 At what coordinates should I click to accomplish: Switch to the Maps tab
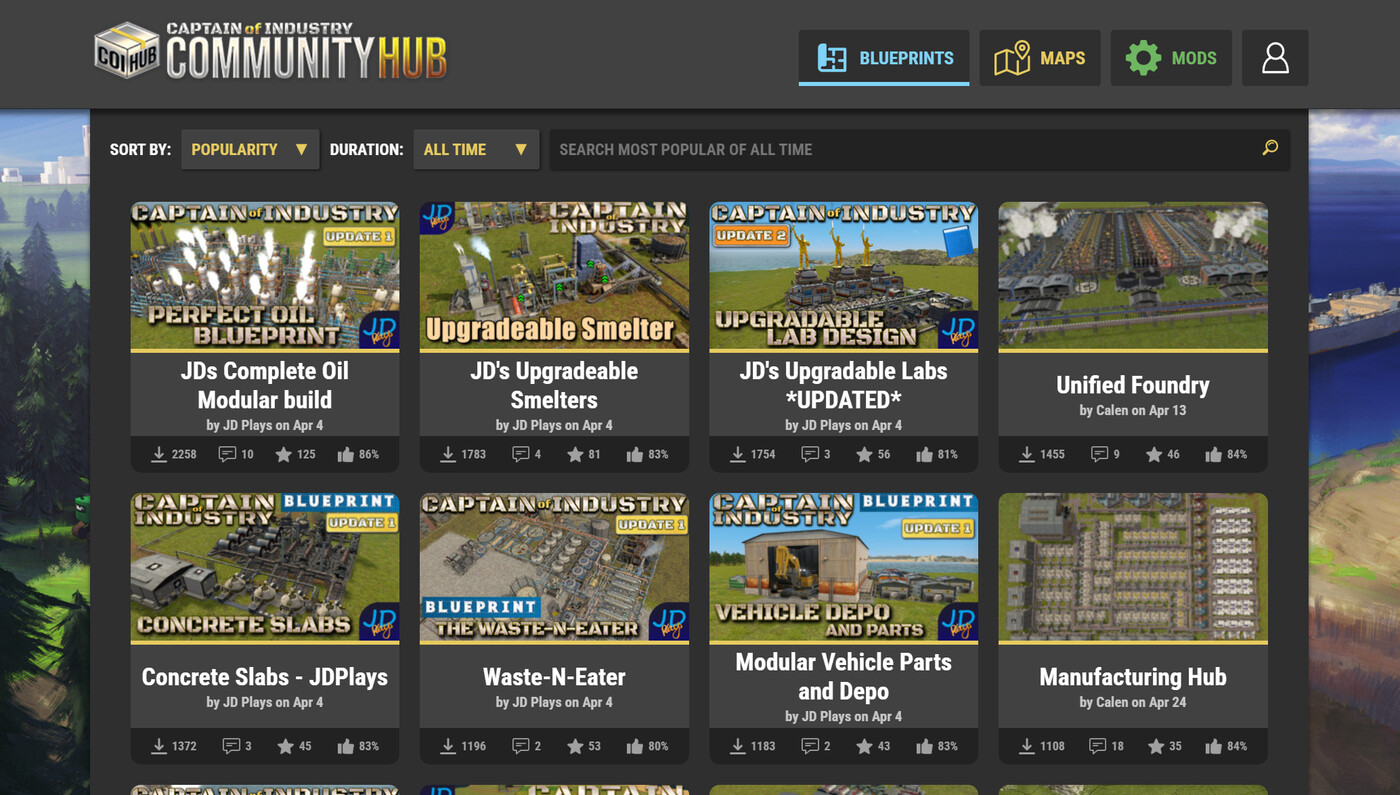point(1040,57)
